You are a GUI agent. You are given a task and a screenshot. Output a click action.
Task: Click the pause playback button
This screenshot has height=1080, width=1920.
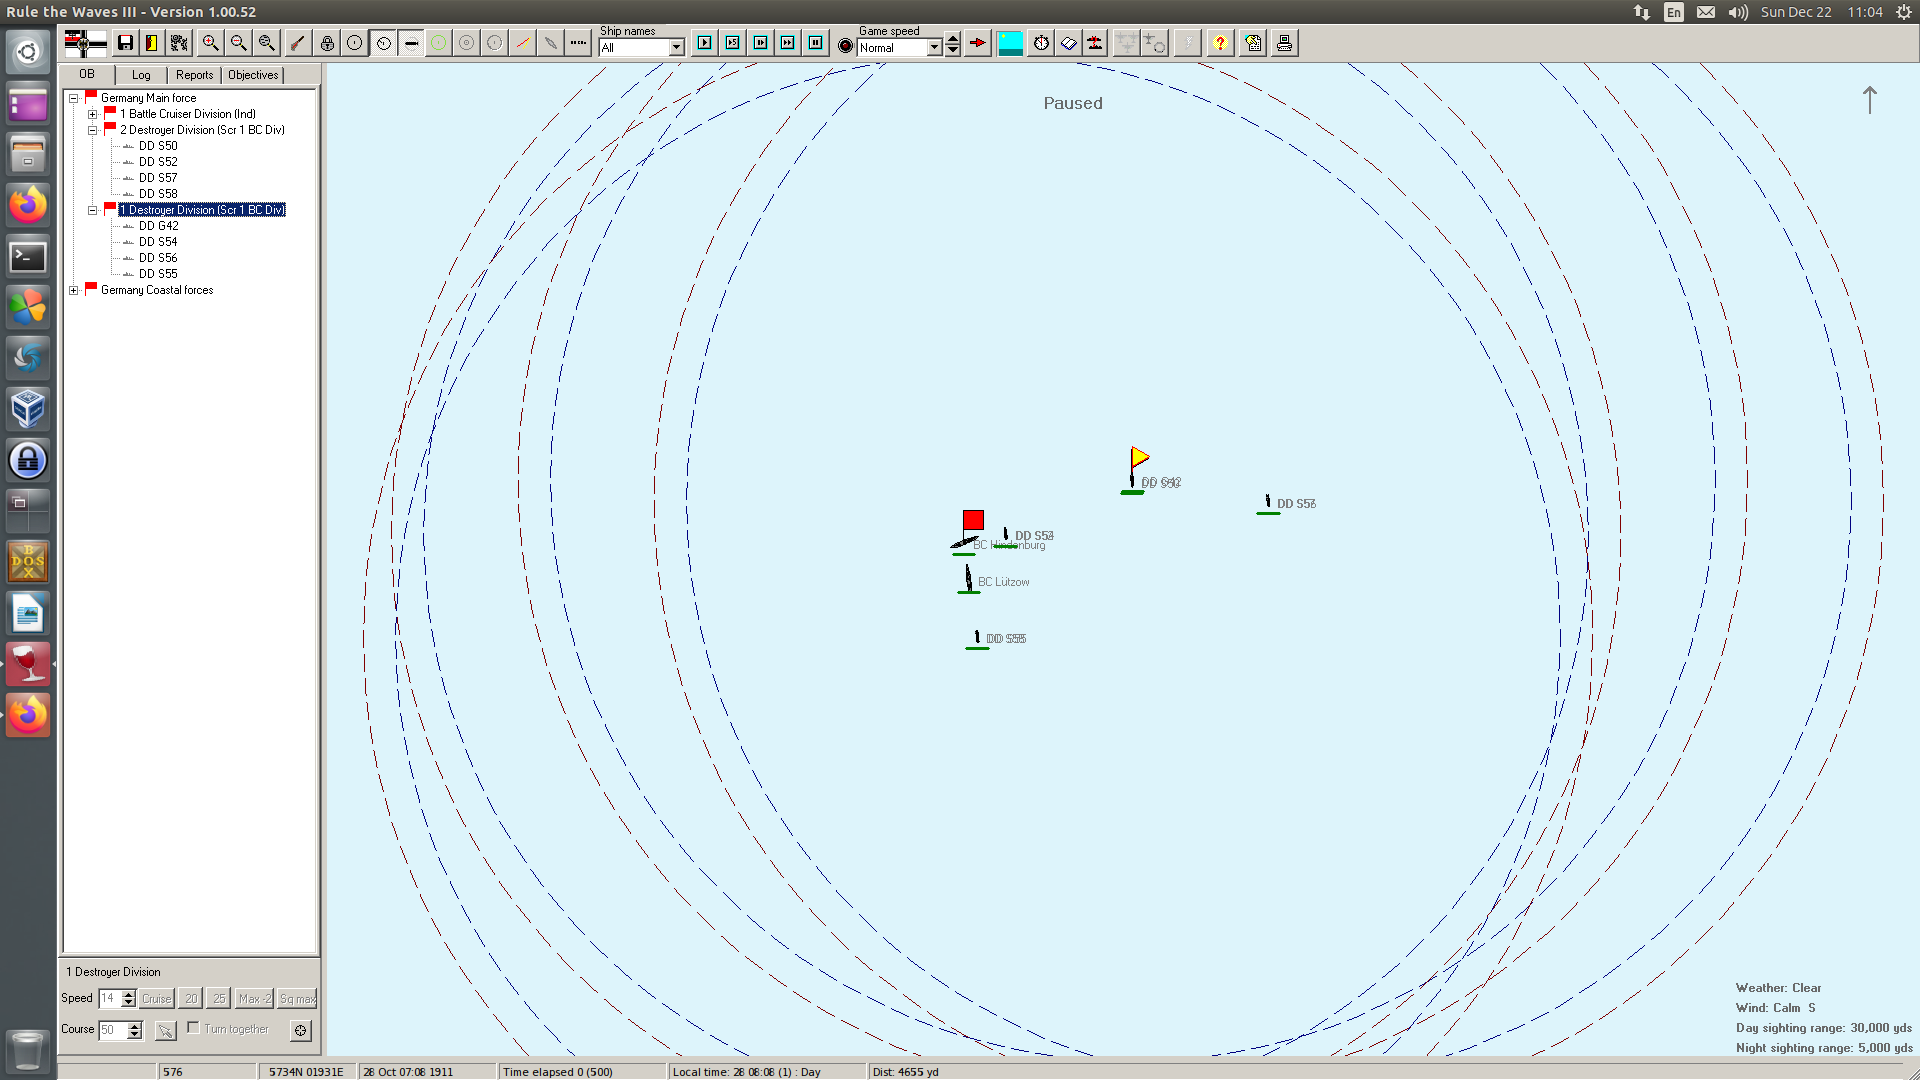pyautogui.click(x=816, y=43)
